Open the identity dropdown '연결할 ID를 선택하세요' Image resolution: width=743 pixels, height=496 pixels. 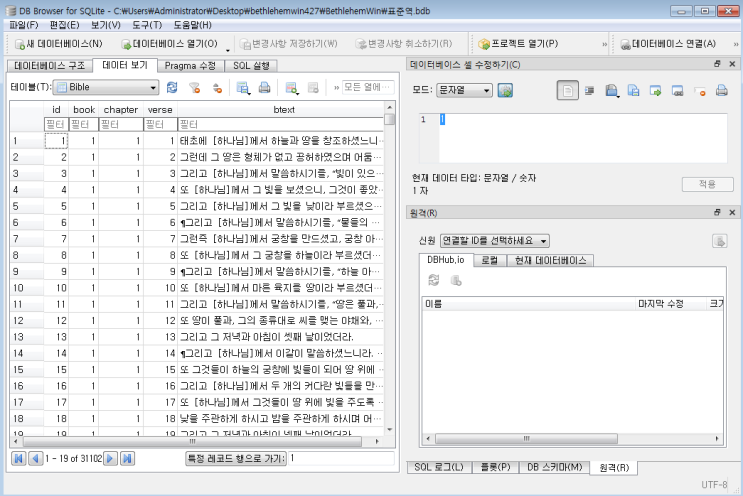point(495,241)
